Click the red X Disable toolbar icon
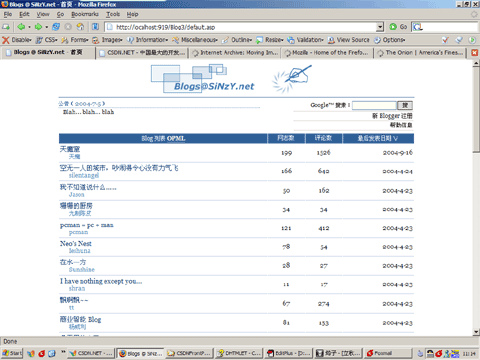The height and width of the screenshot is (360, 480). (x=6, y=40)
